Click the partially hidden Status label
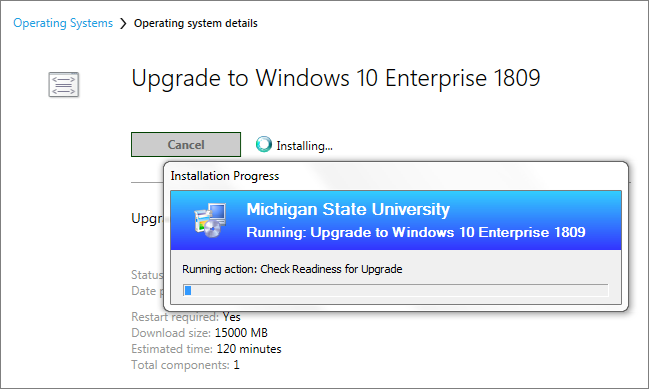The width and height of the screenshot is (649, 389). (147, 275)
